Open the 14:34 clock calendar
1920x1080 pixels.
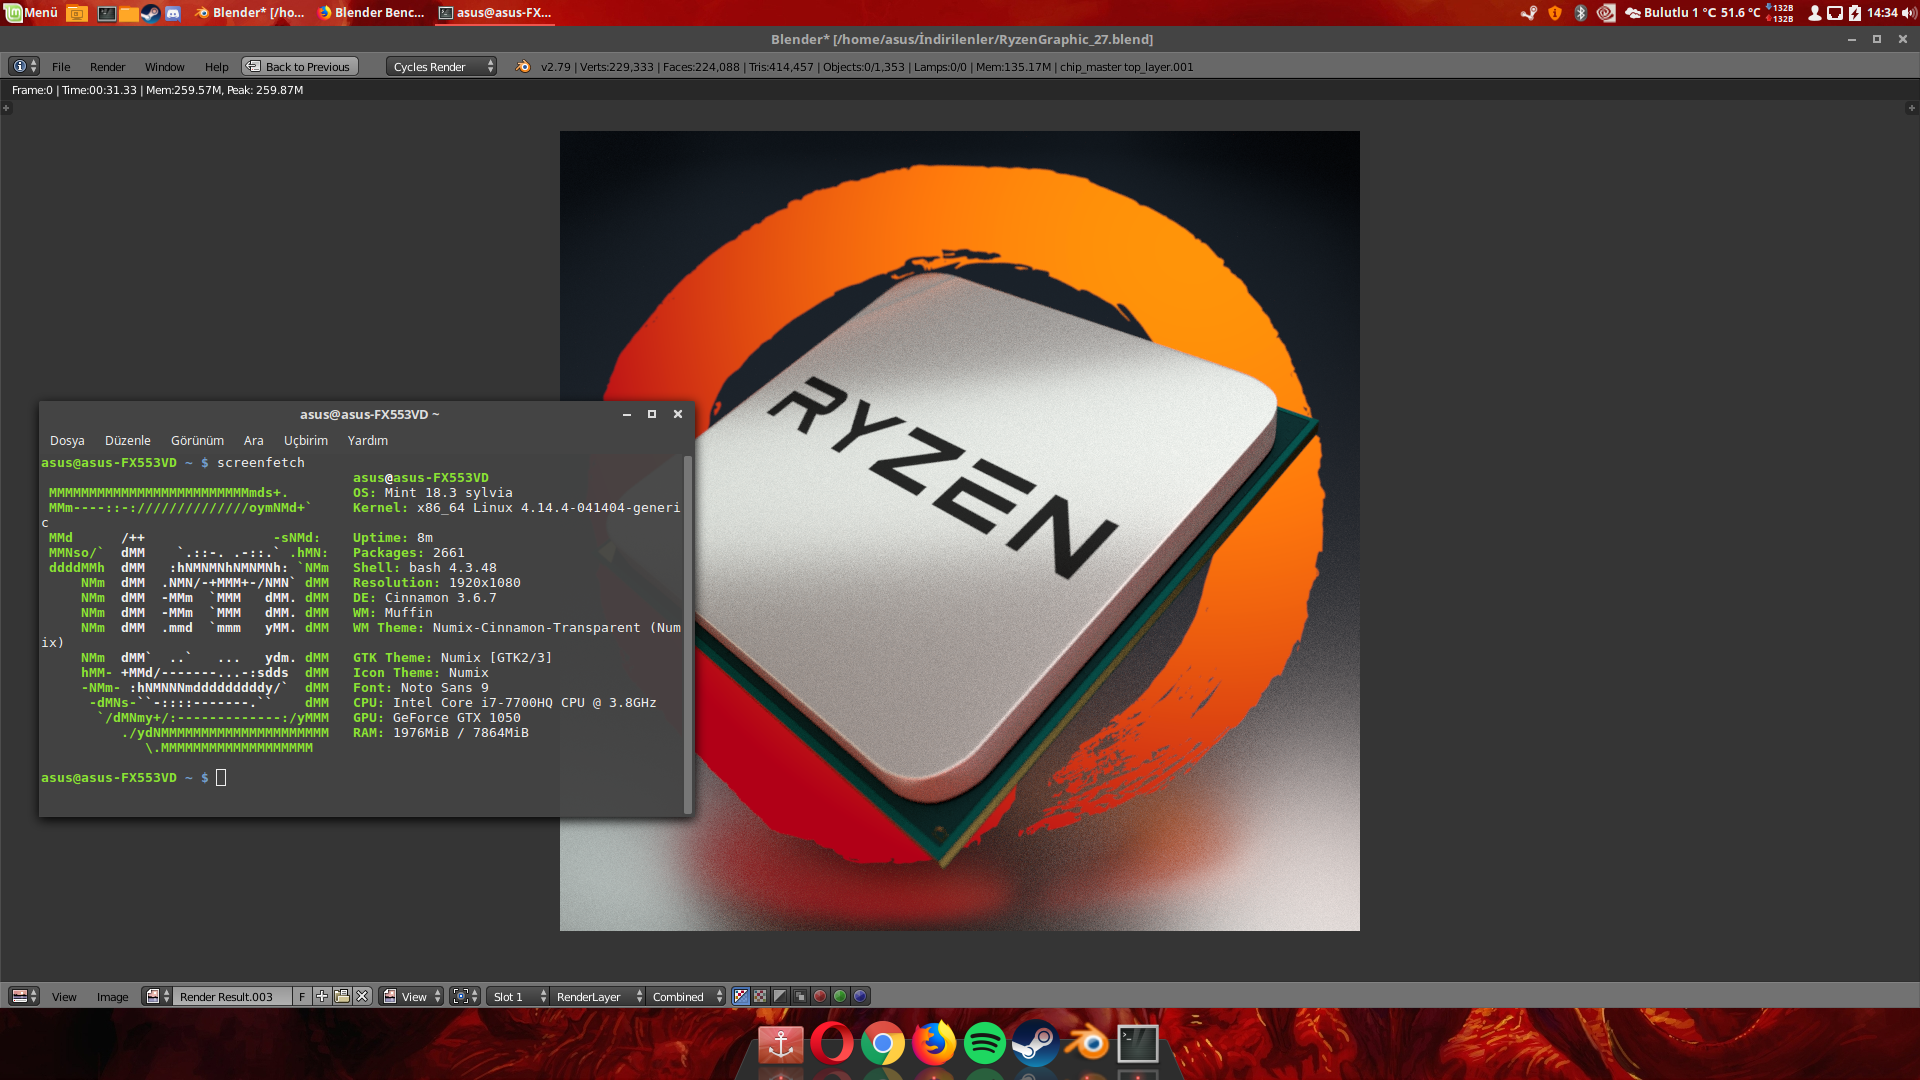[1882, 13]
